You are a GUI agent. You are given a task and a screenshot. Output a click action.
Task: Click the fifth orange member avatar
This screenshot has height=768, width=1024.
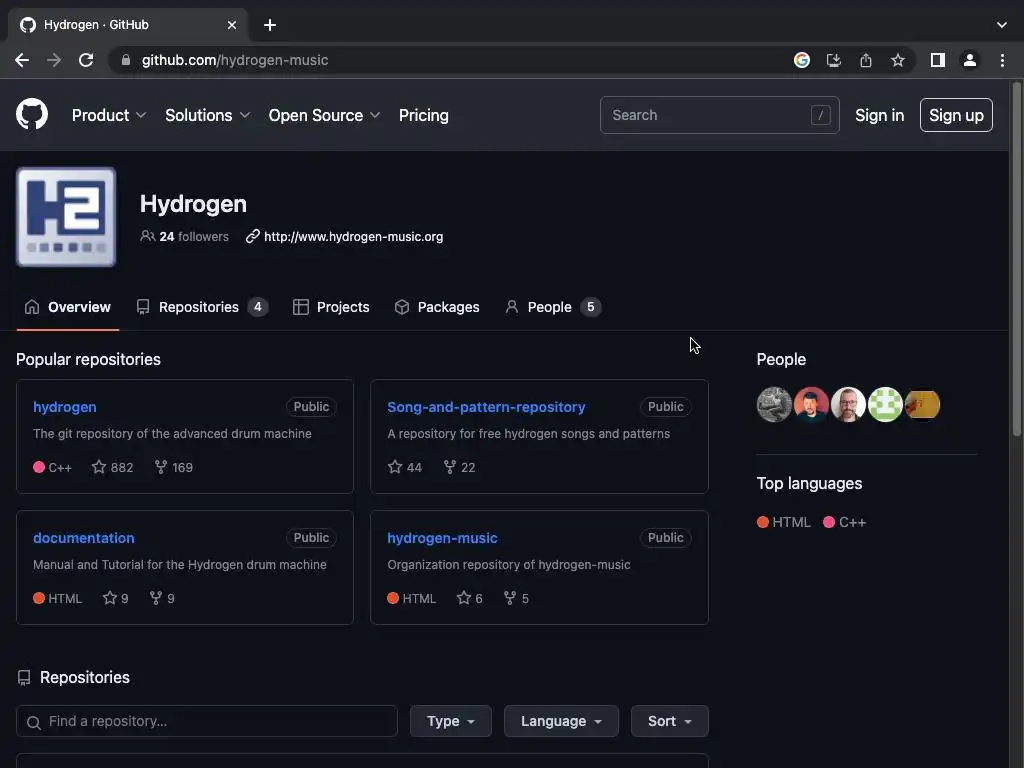pos(923,404)
